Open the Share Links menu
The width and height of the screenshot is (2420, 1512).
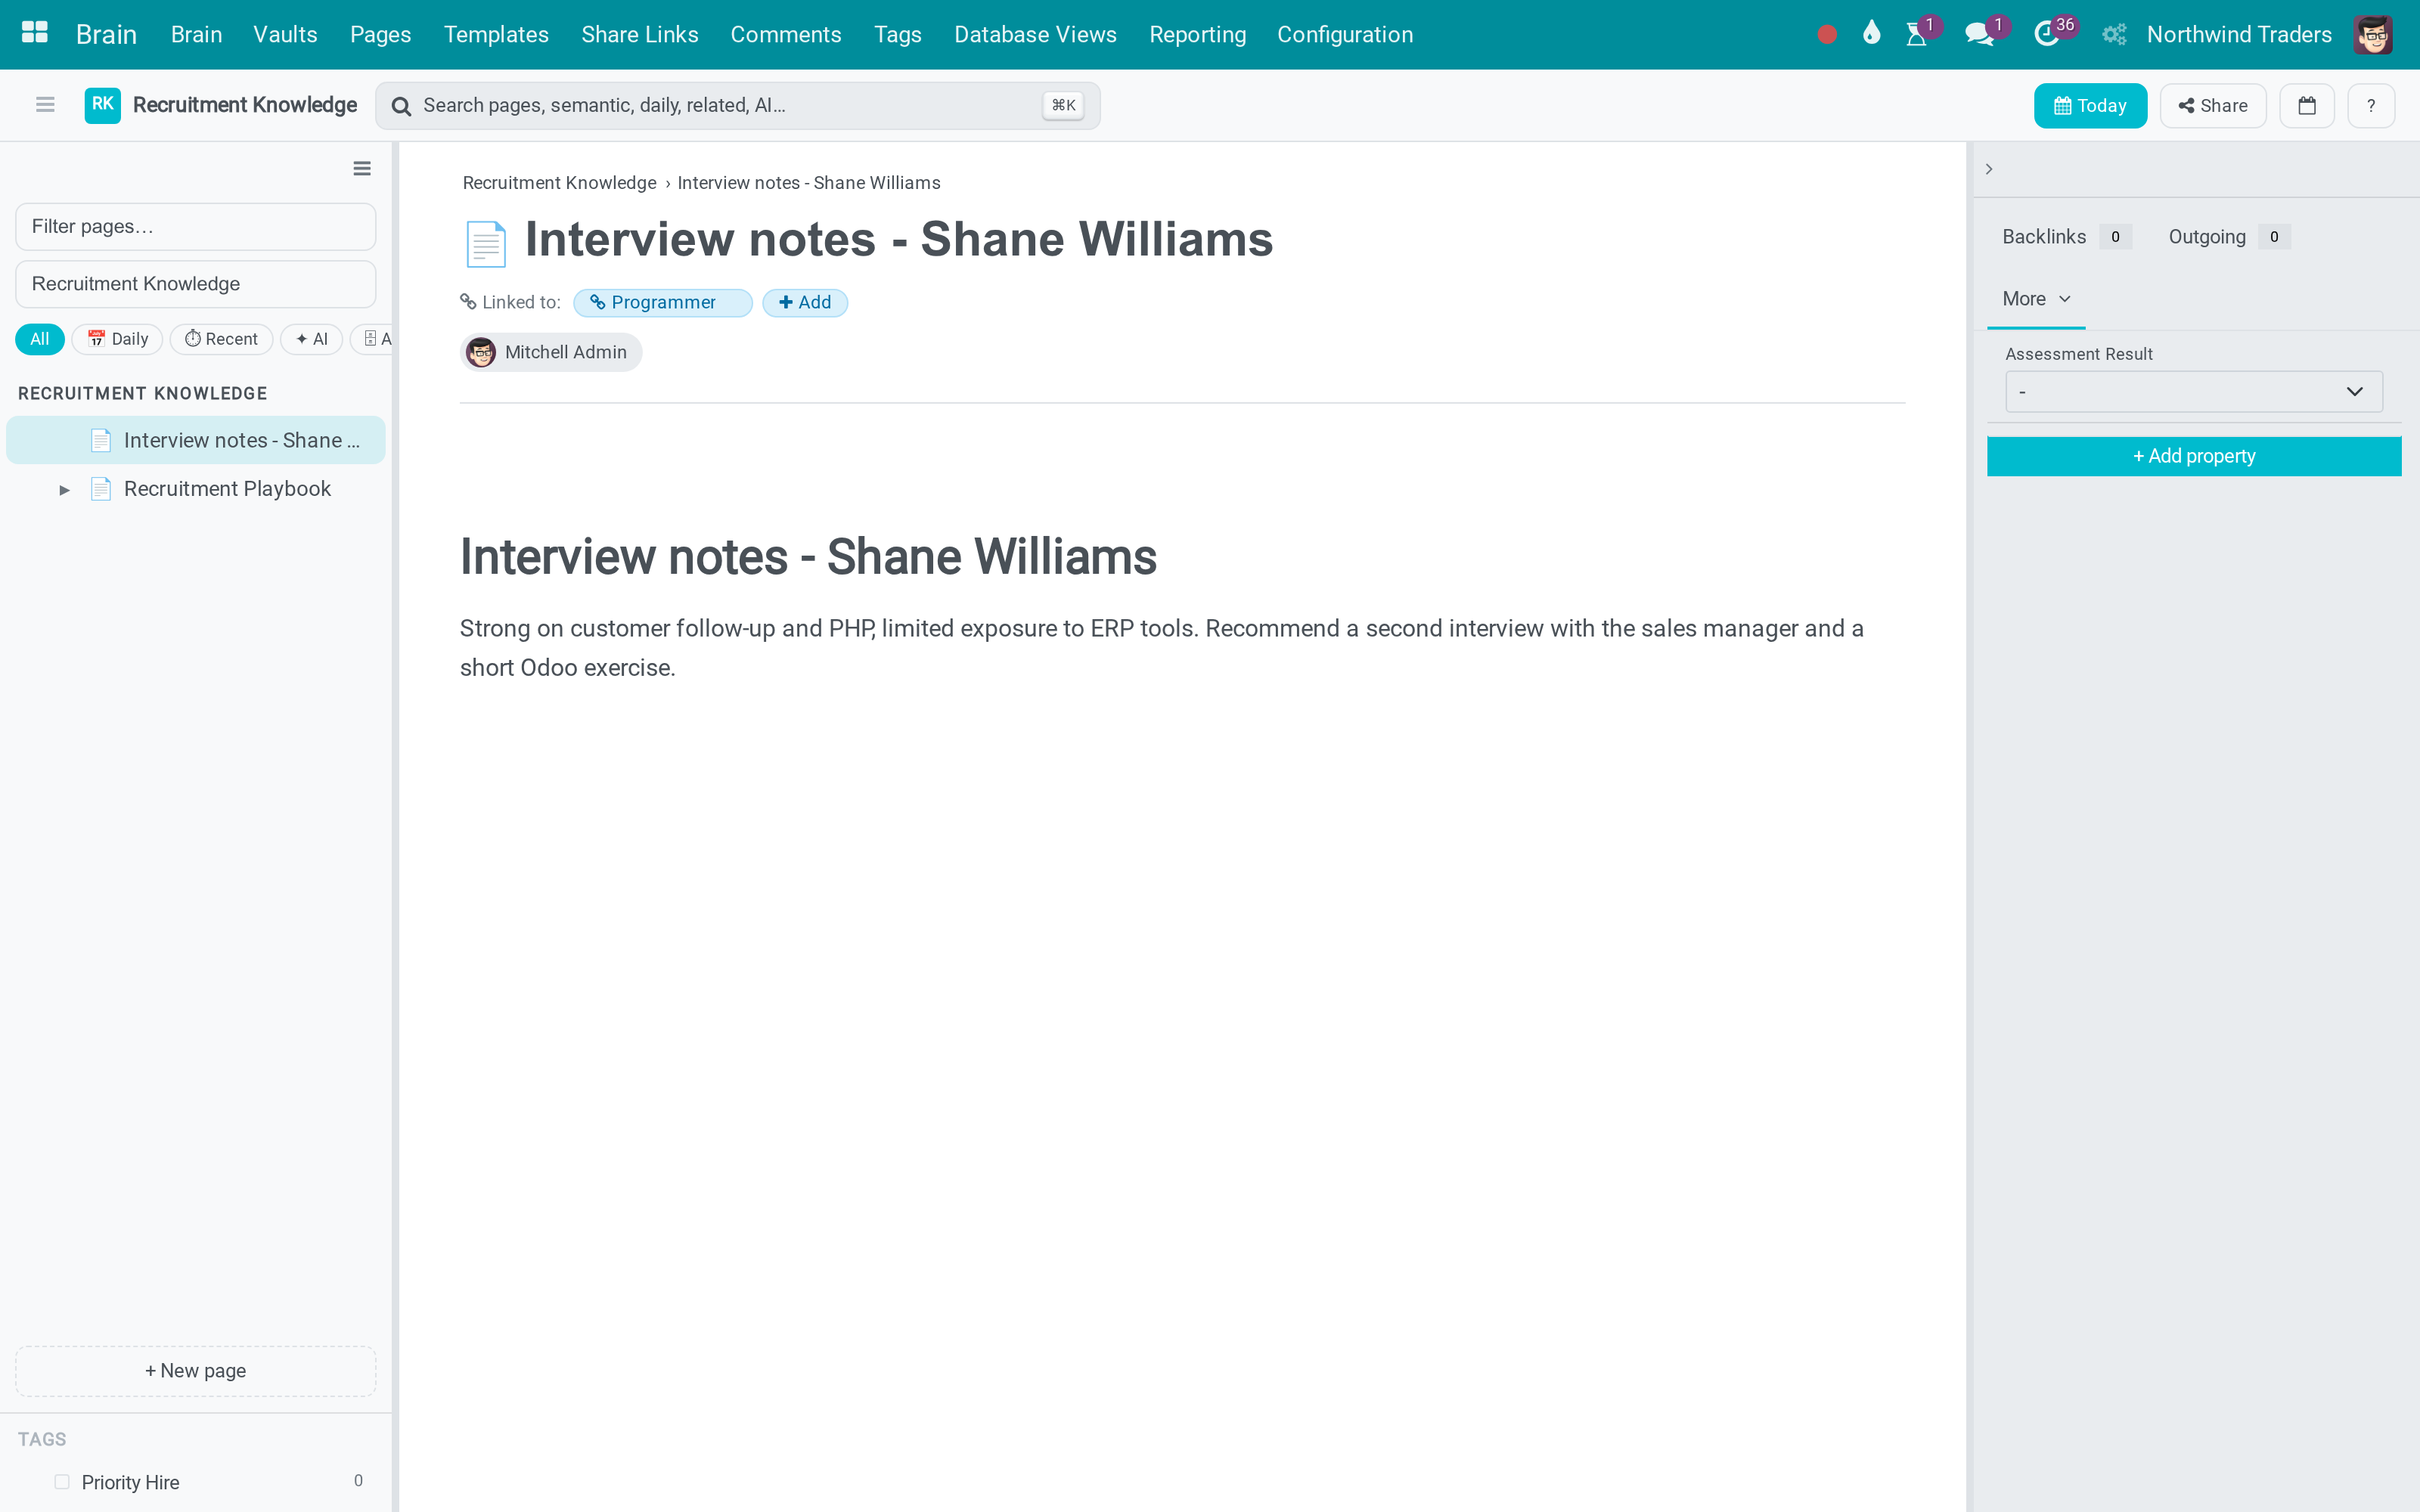click(639, 34)
